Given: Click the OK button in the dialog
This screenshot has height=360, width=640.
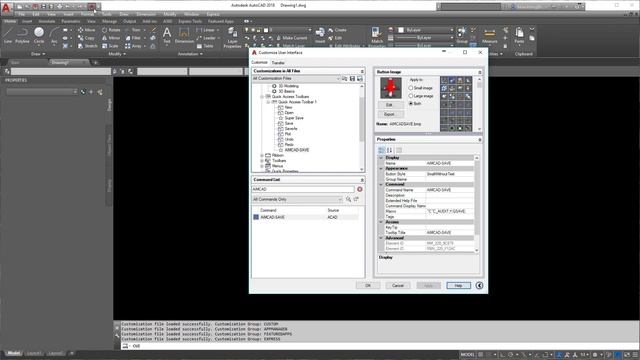Looking at the screenshot, I should [368, 285].
